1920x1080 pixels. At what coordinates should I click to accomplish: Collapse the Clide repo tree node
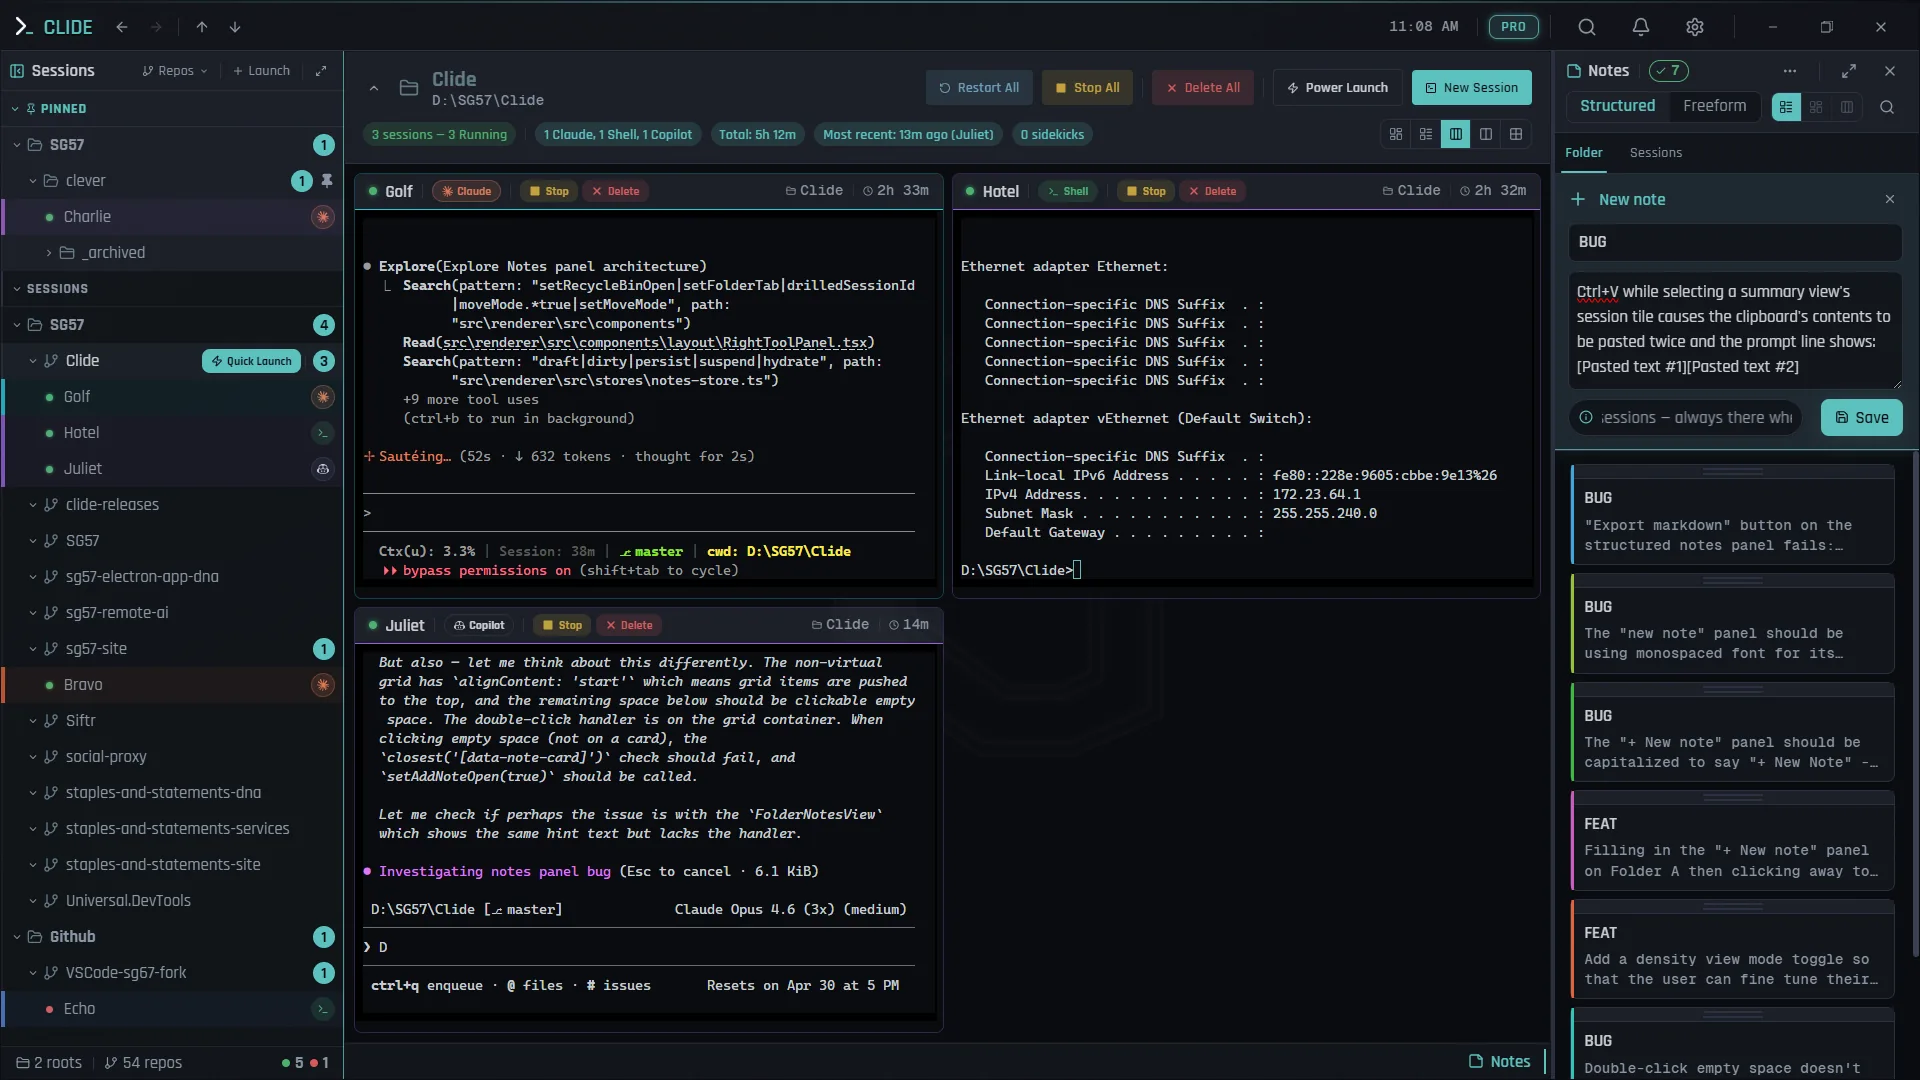click(x=32, y=361)
